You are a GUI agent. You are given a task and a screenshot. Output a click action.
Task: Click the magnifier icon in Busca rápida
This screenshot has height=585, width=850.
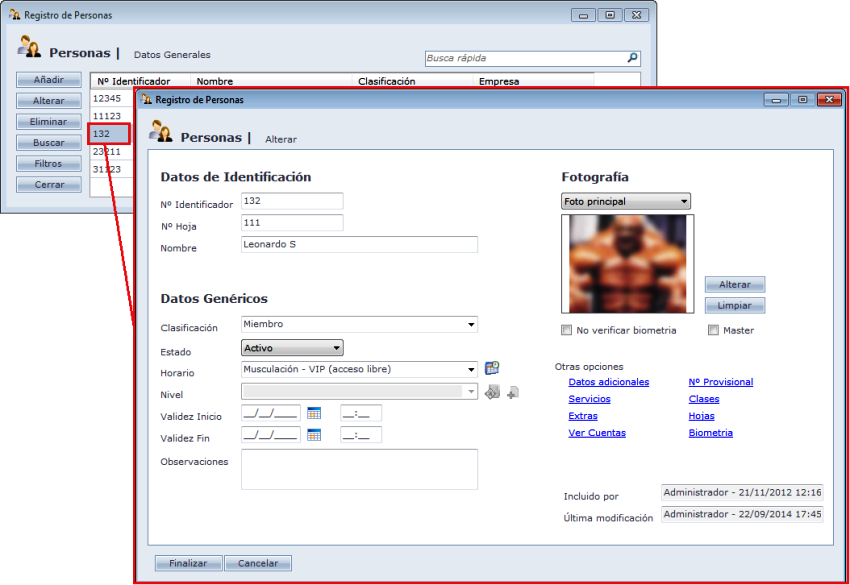632,58
